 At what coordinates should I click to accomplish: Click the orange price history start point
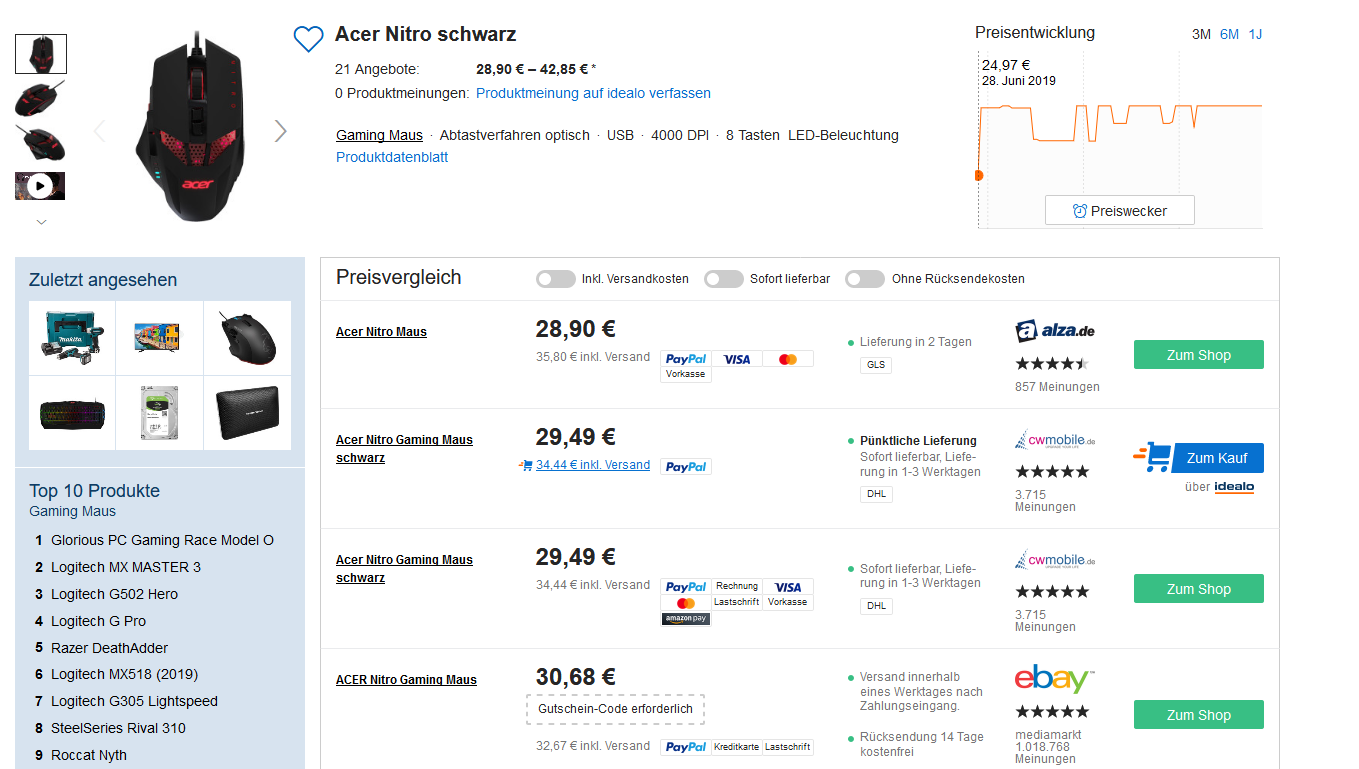click(x=979, y=176)
